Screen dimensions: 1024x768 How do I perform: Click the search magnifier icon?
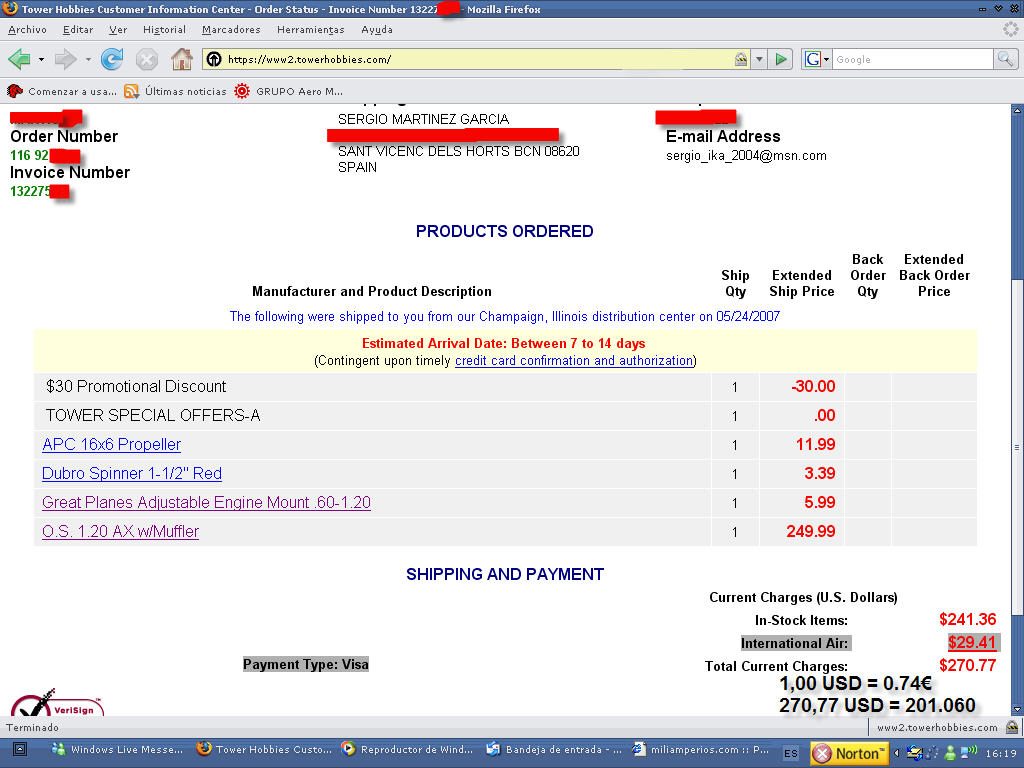1005,60
